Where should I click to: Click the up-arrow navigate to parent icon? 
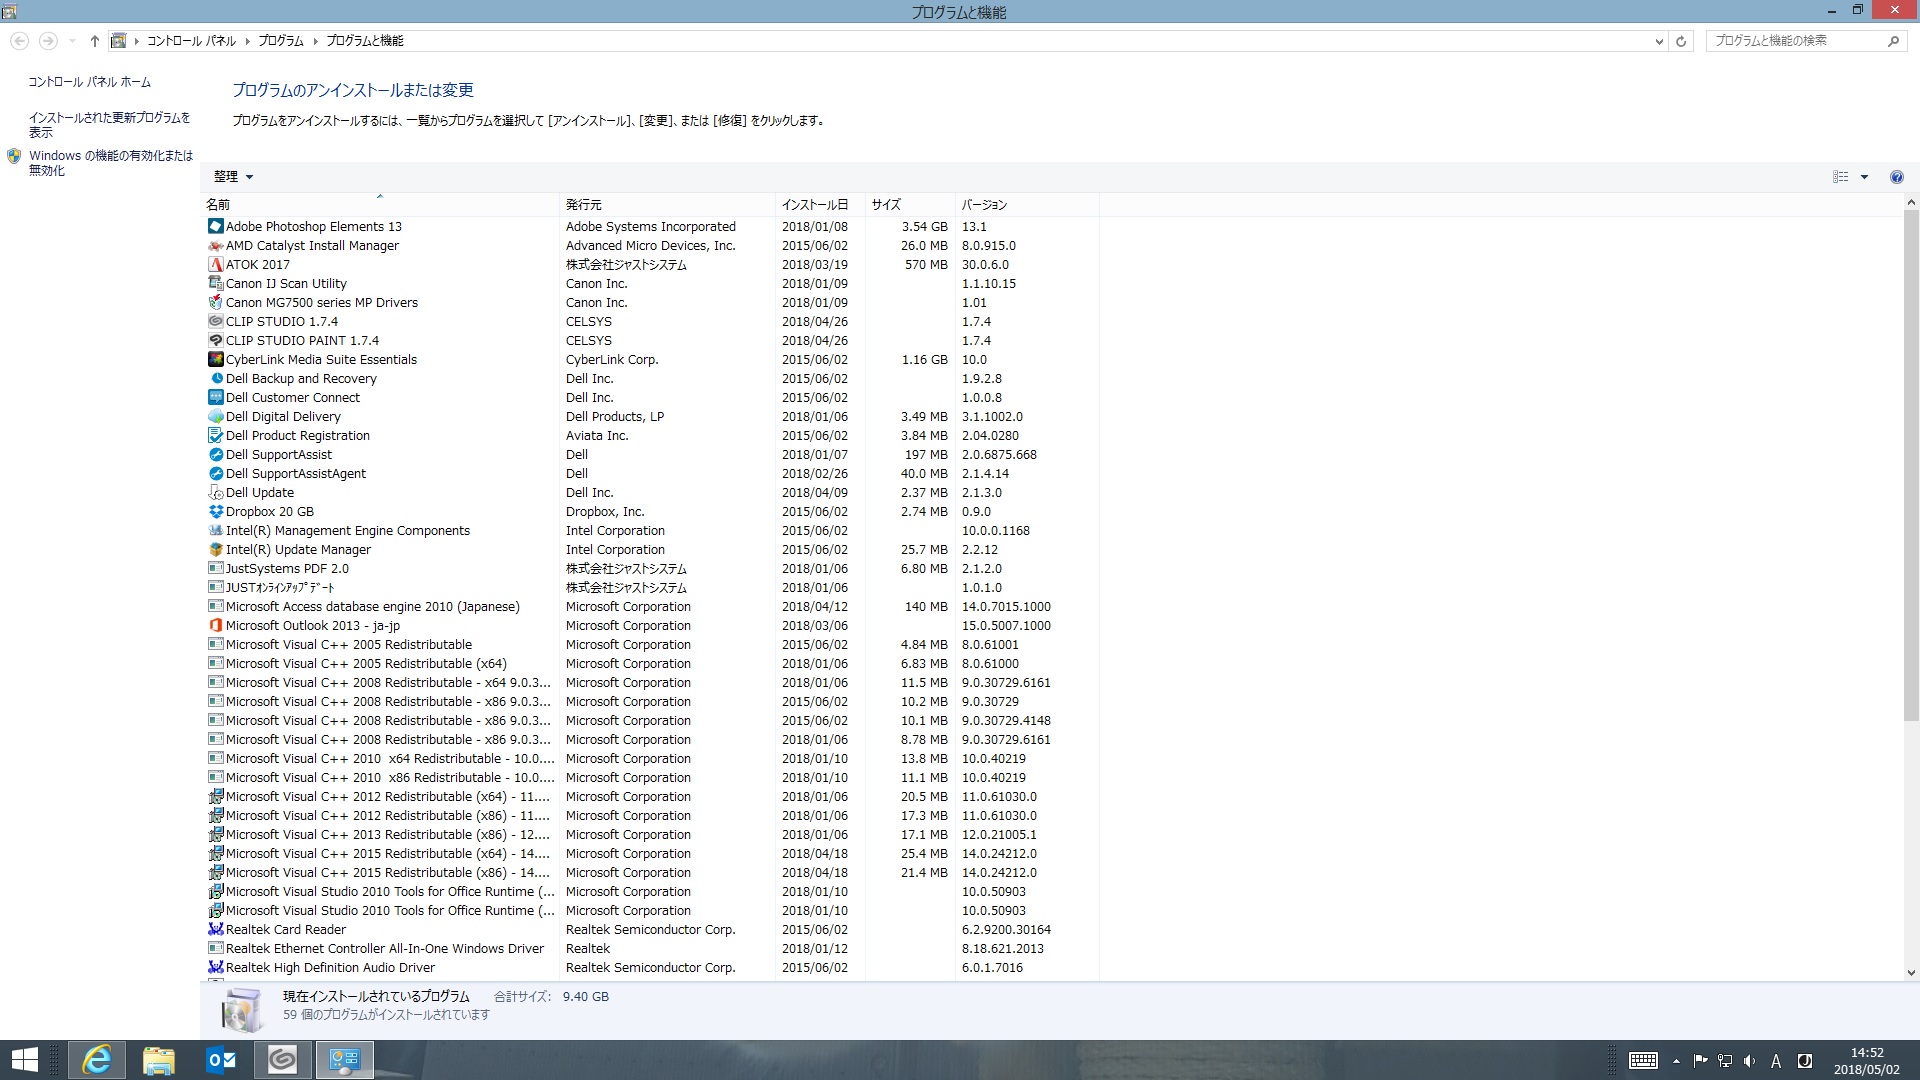[94, 41]
